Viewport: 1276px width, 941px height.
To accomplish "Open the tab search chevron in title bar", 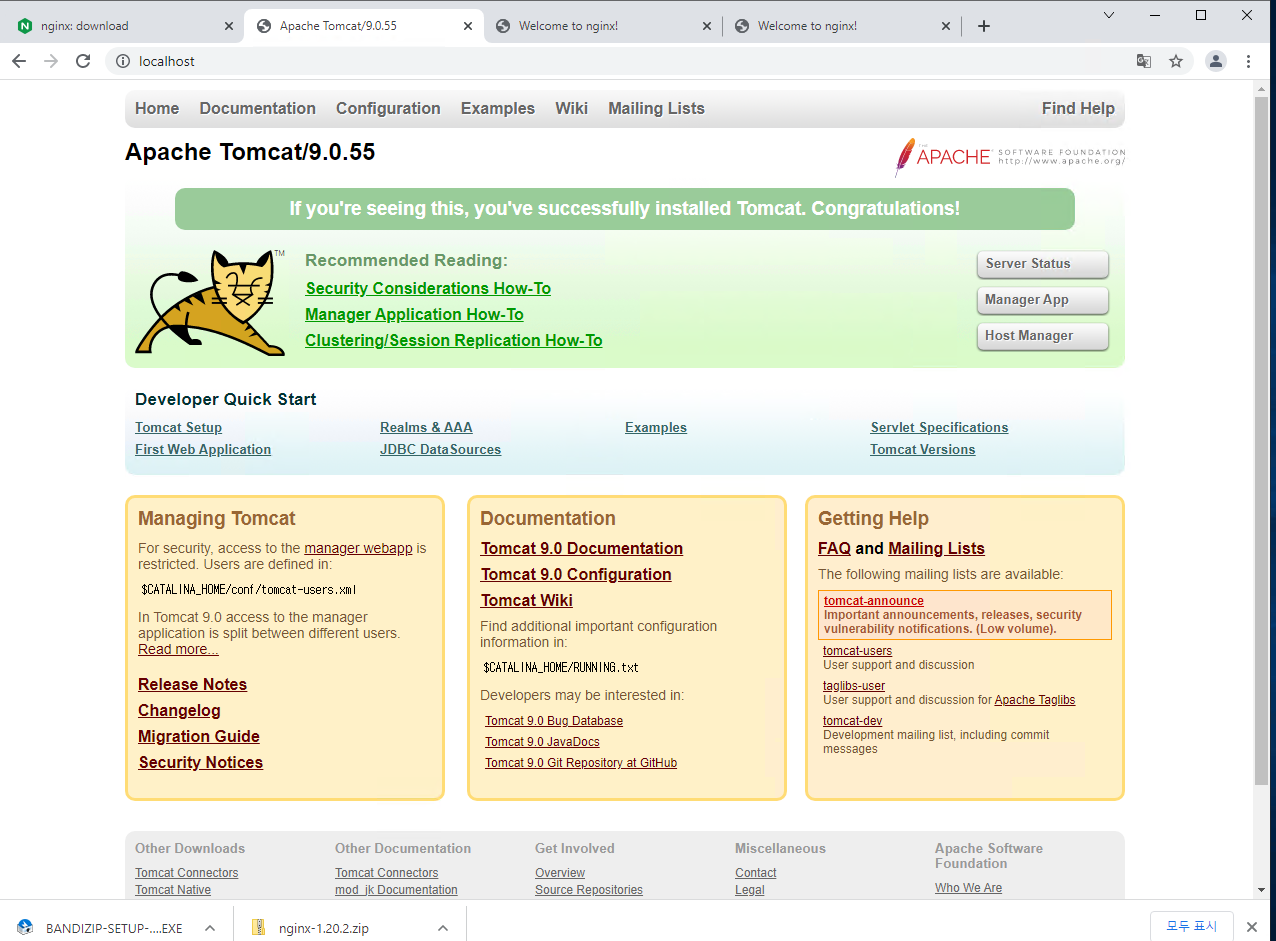I will (x=1109, y=14).
